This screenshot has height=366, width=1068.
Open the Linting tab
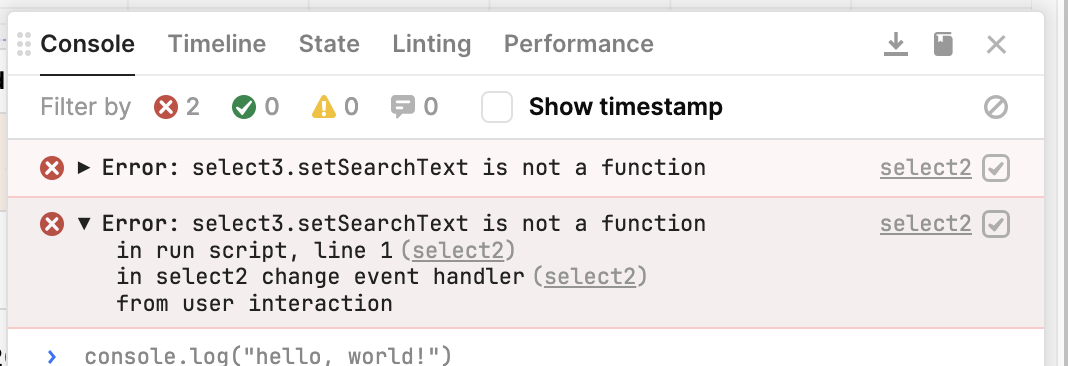(432, 44)
